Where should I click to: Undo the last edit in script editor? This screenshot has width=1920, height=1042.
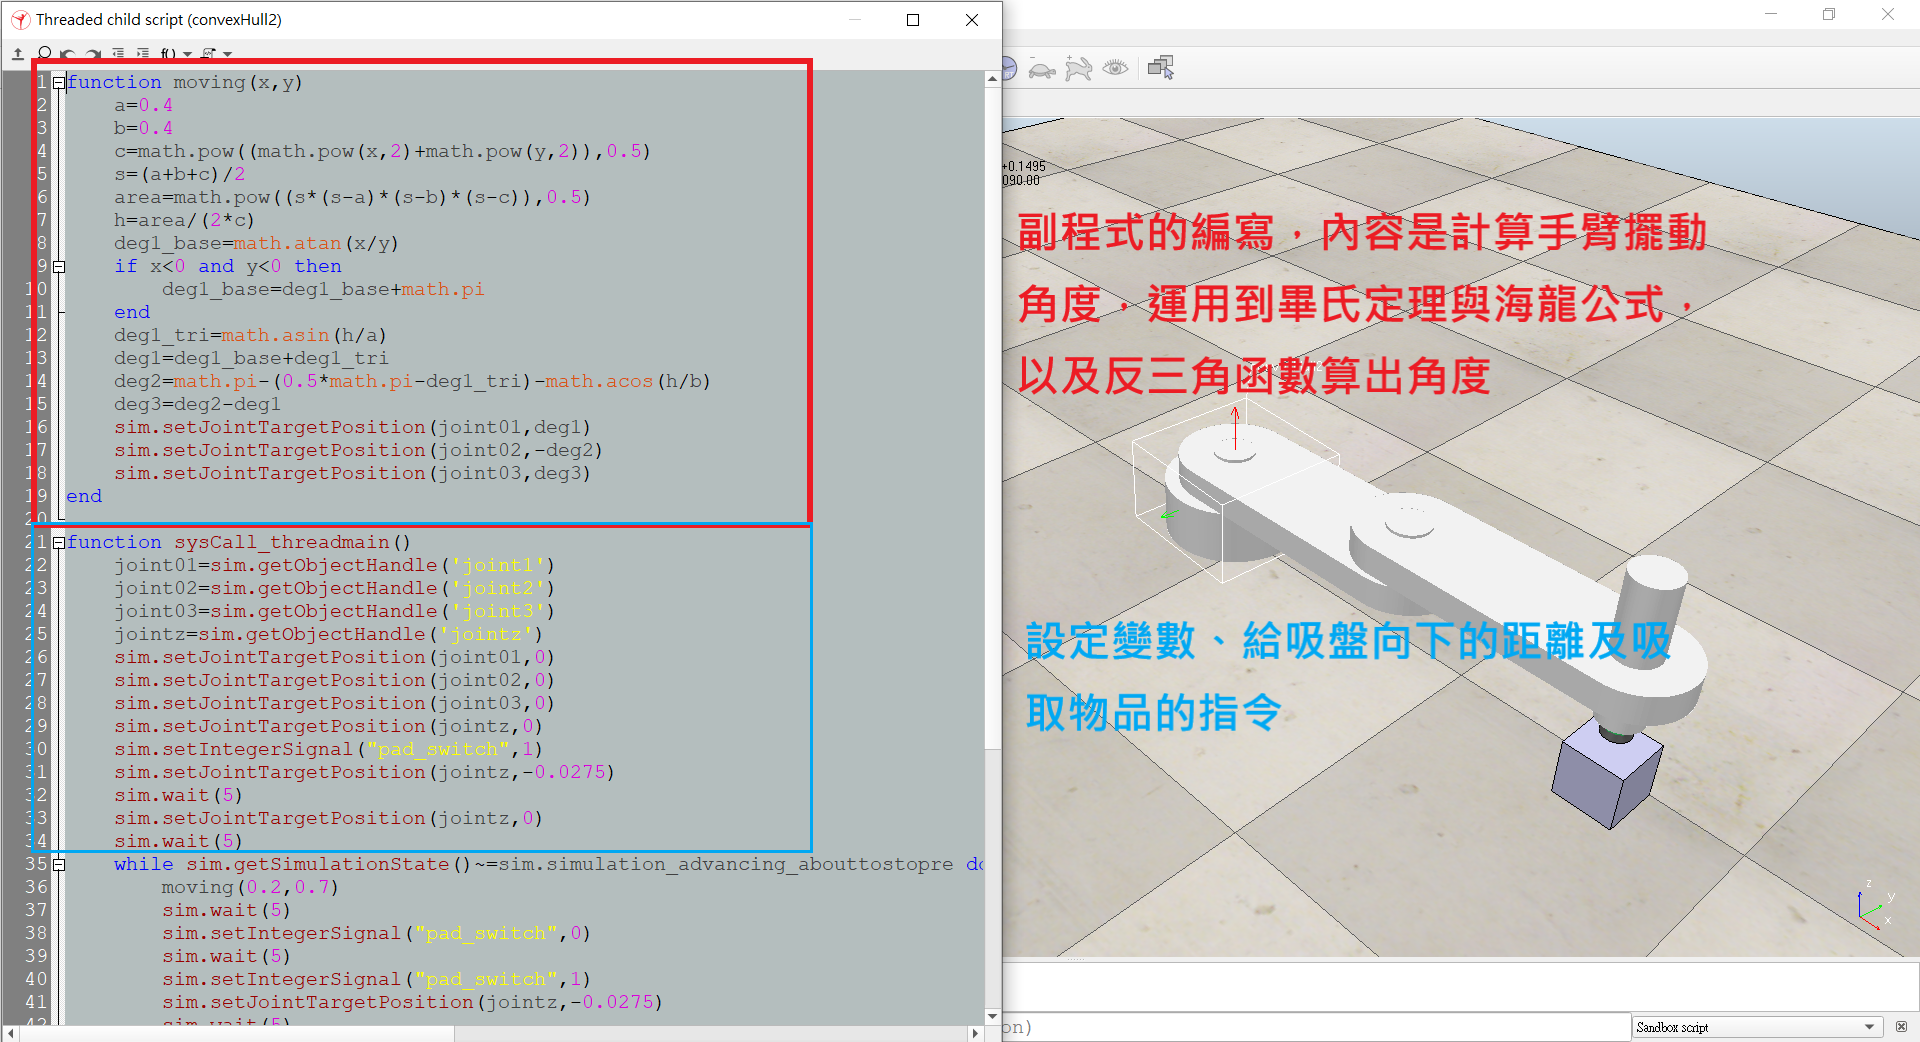[68, 54]
